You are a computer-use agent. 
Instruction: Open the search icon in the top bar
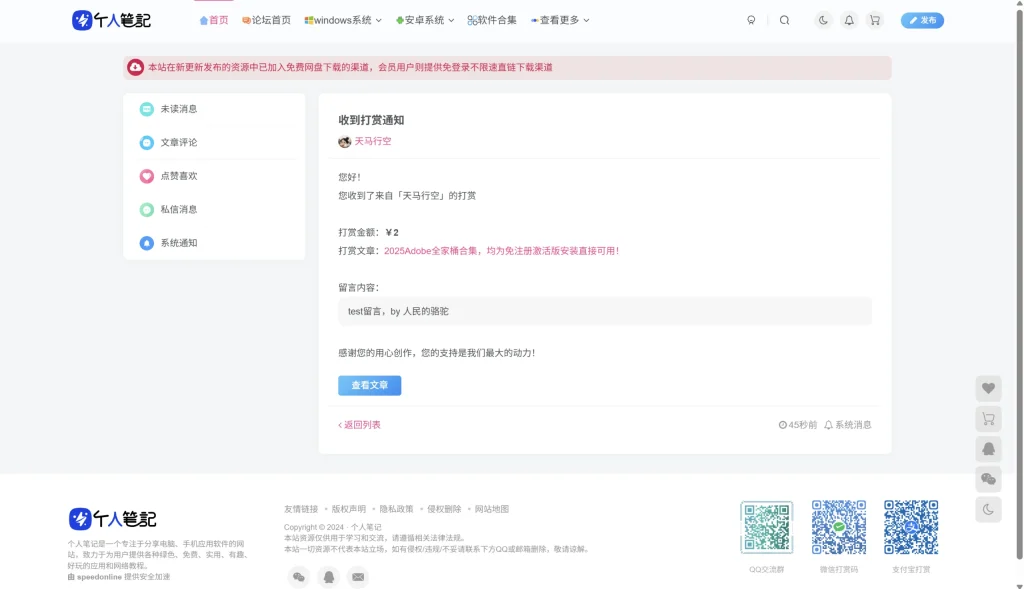pos(785,19)
